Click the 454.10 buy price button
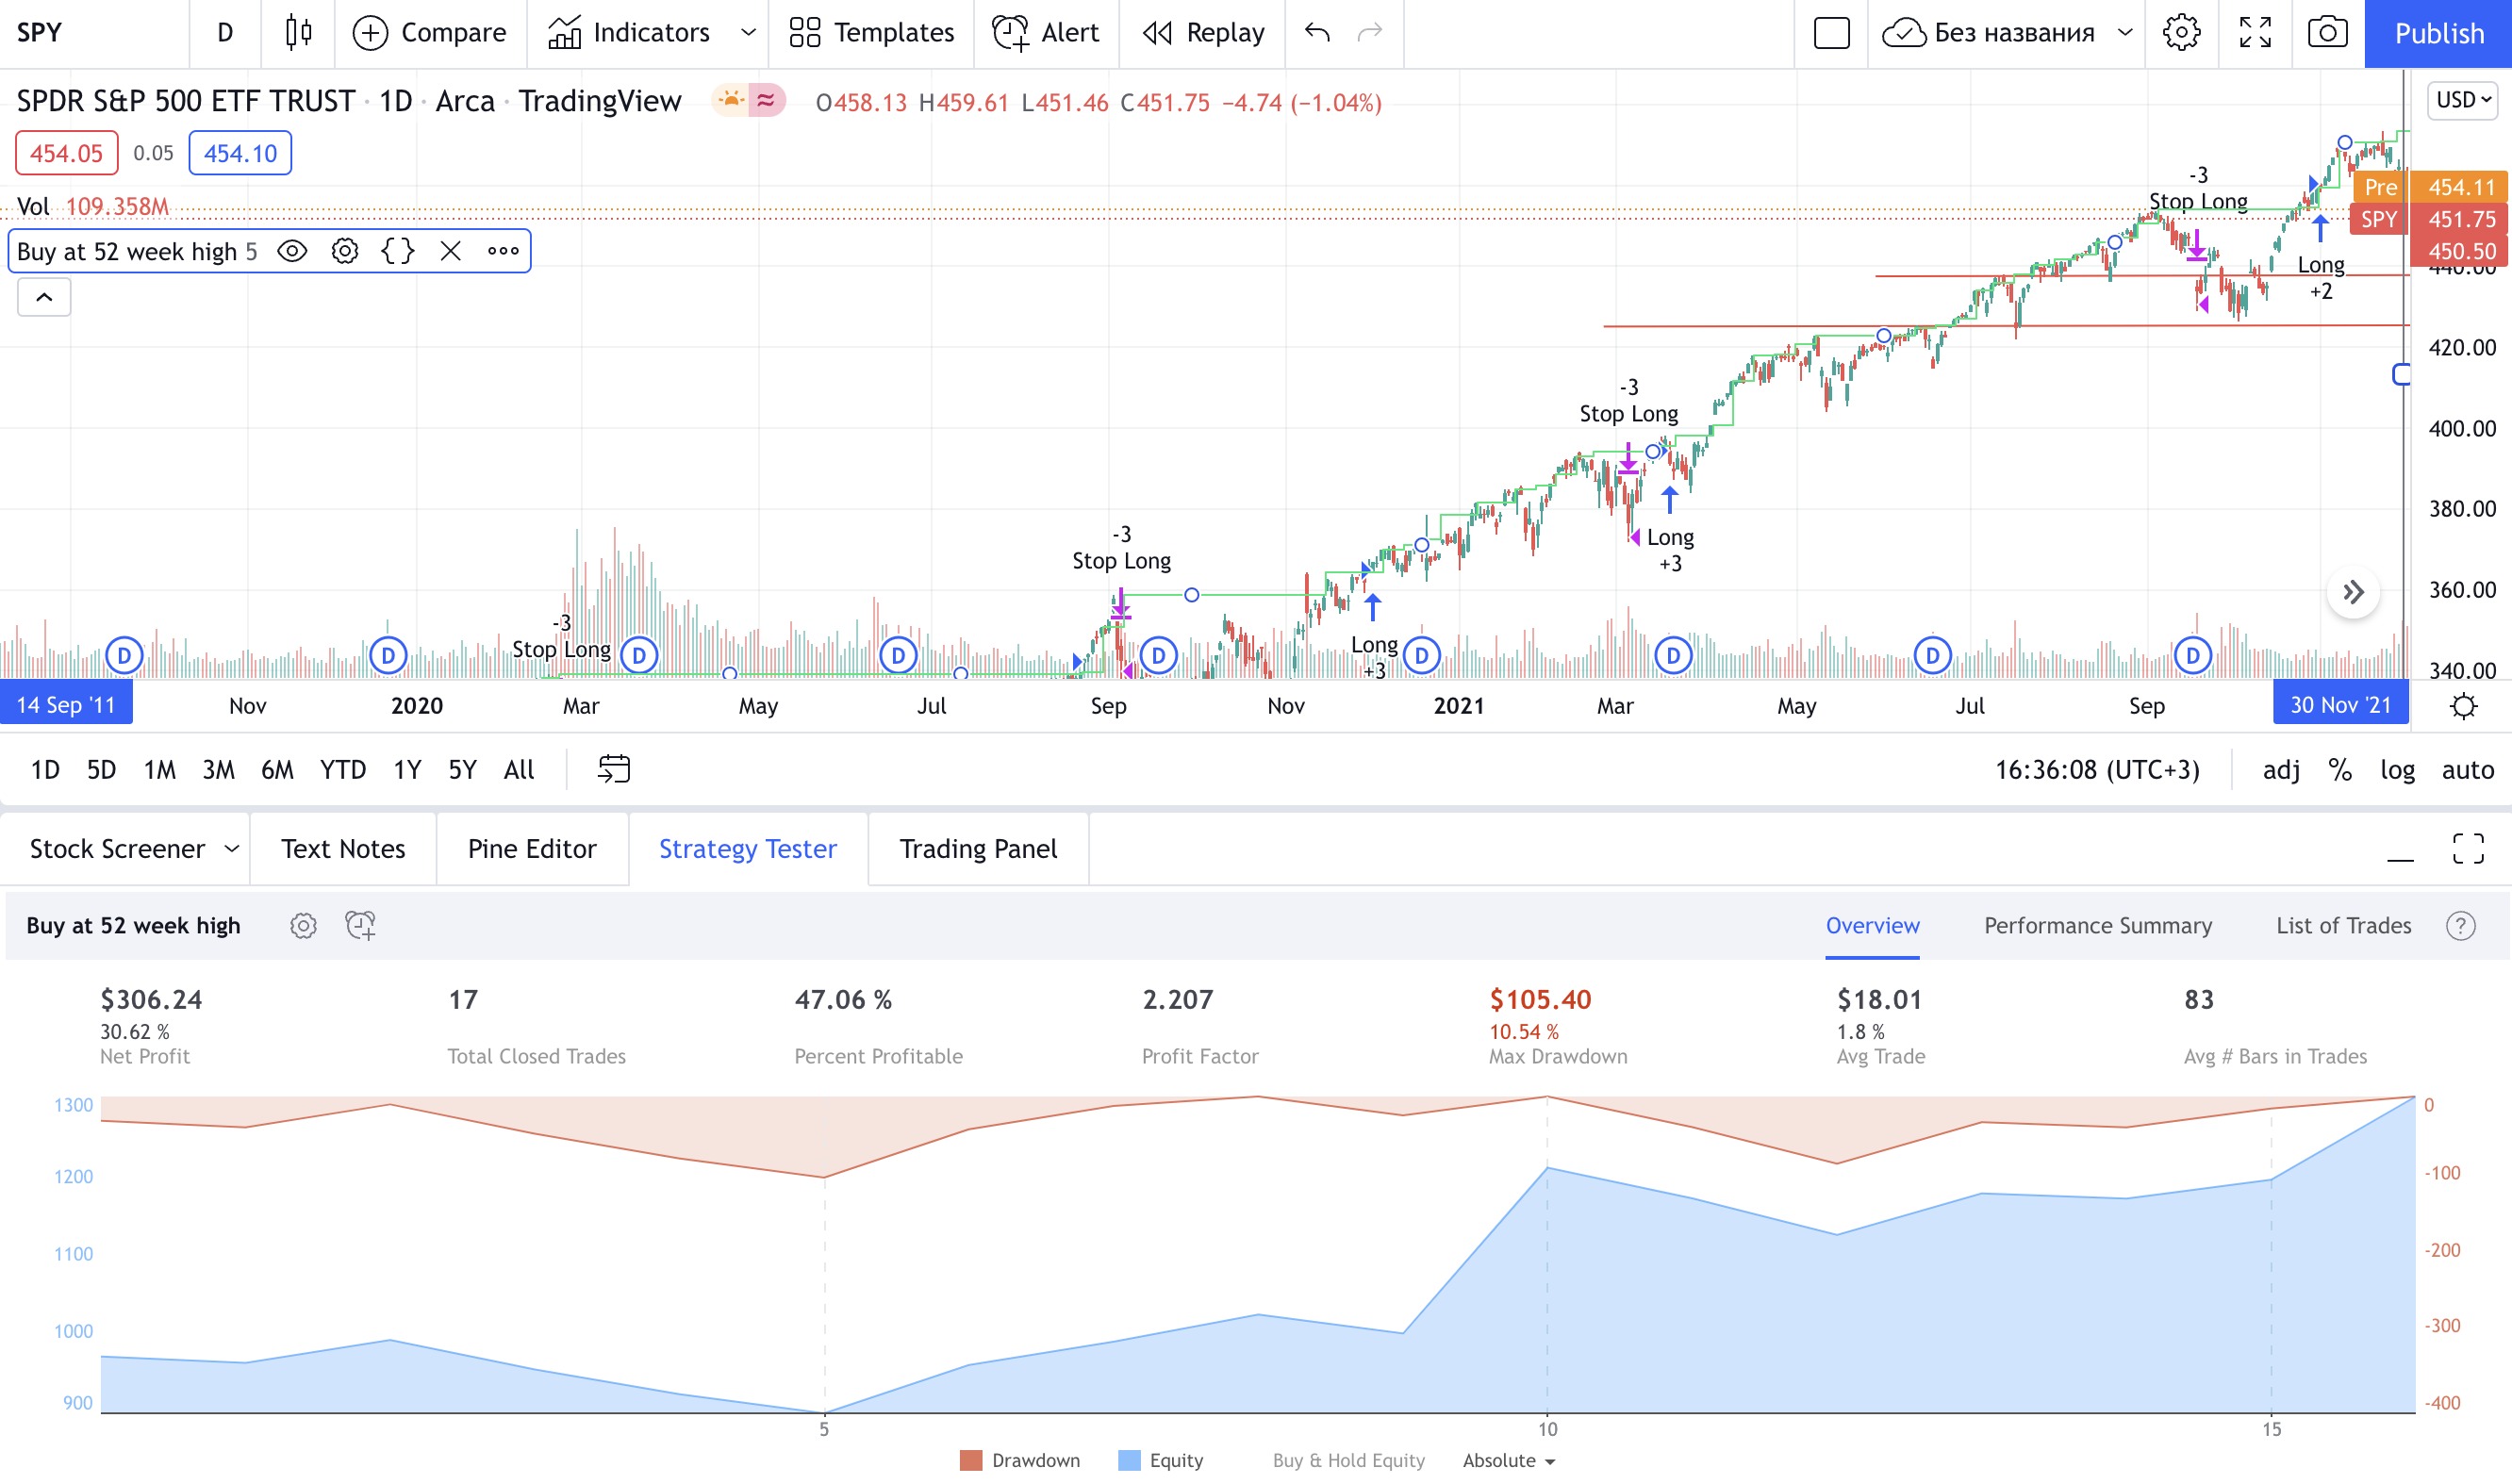 click(240, 153)
